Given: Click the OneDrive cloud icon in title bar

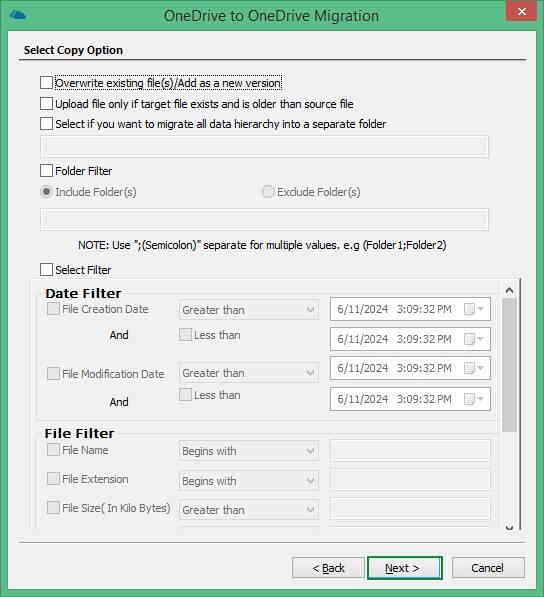Looking at the screenshot, I should tap(18, 15).
